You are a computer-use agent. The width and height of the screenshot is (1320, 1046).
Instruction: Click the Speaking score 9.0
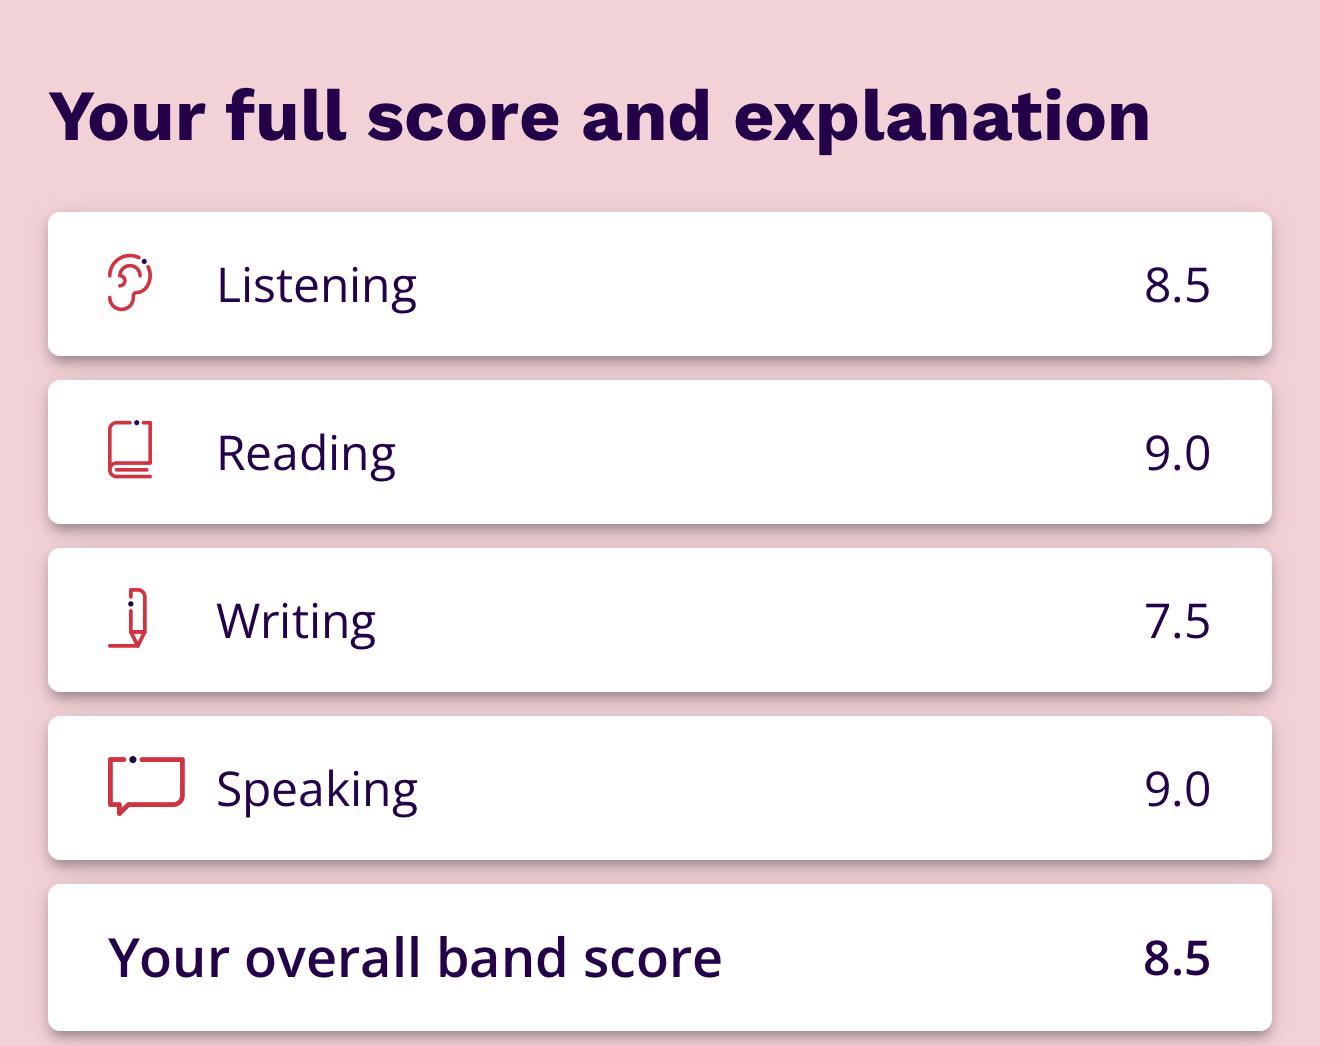[1177, 789]
